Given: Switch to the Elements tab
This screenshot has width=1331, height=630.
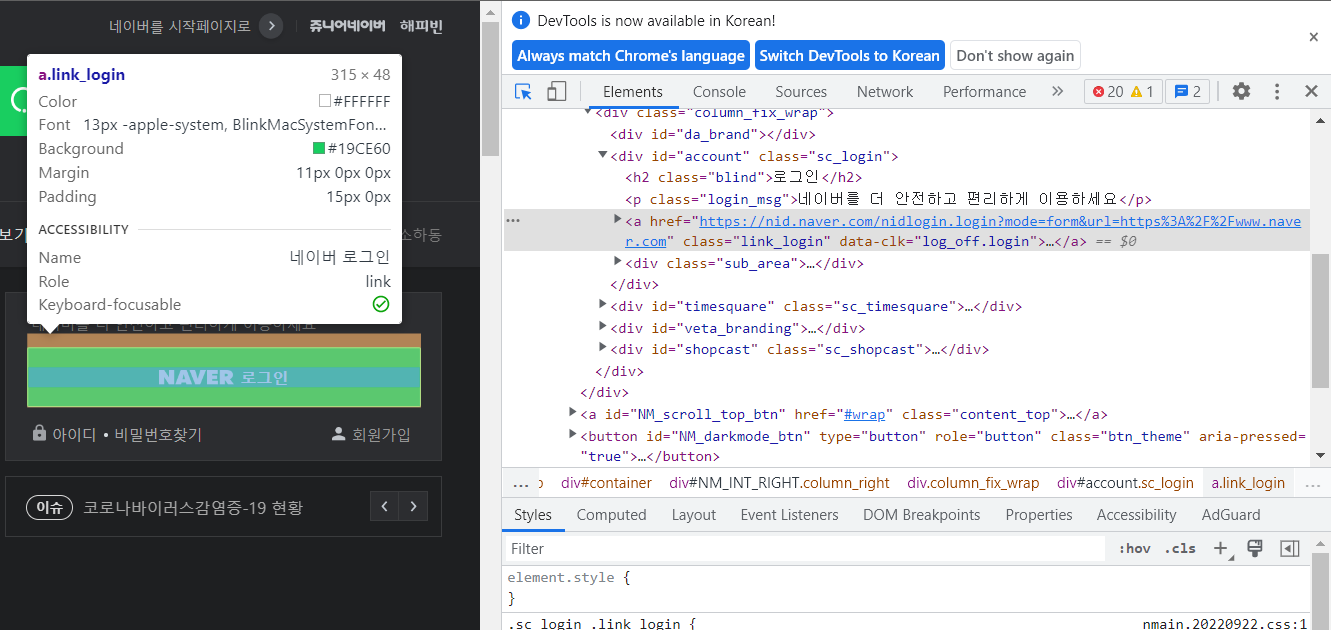Looking at the screenshot, I should tap(632, 91).
